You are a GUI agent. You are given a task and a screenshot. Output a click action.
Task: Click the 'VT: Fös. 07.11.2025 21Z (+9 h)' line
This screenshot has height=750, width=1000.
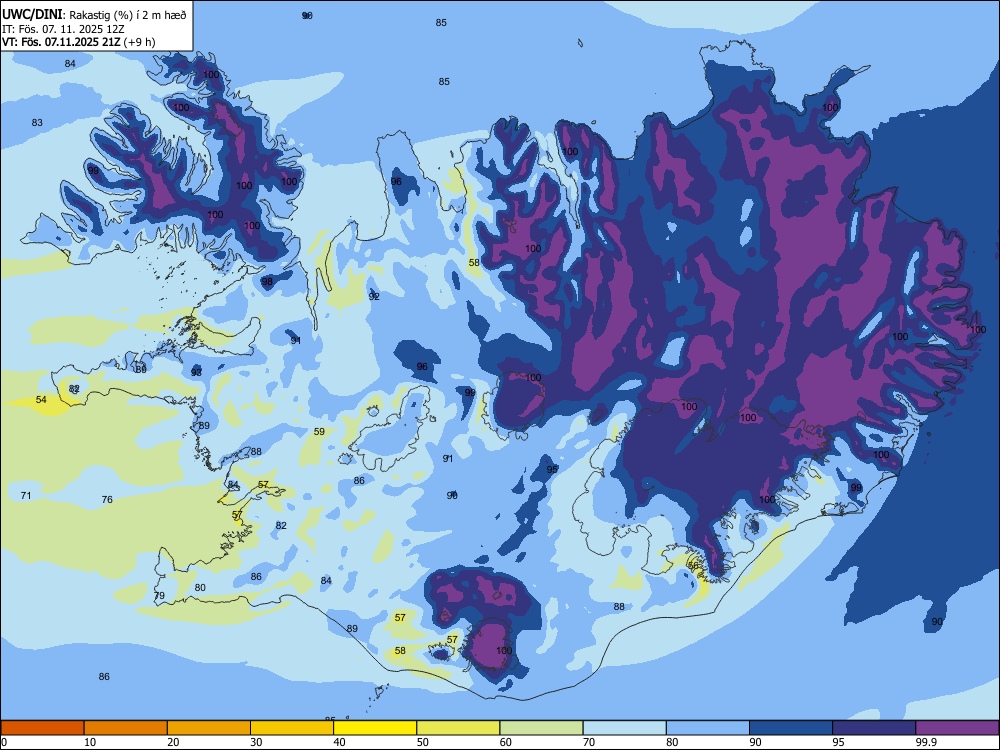click(78, 42)
